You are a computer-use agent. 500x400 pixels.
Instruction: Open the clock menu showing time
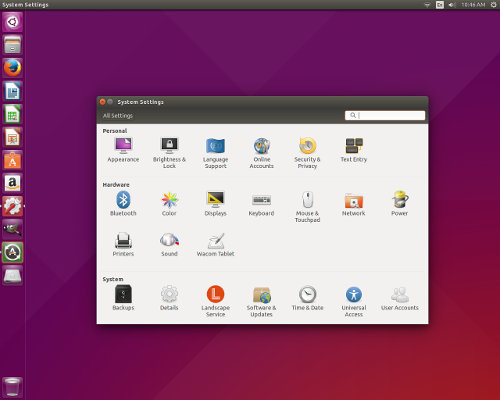473,5
